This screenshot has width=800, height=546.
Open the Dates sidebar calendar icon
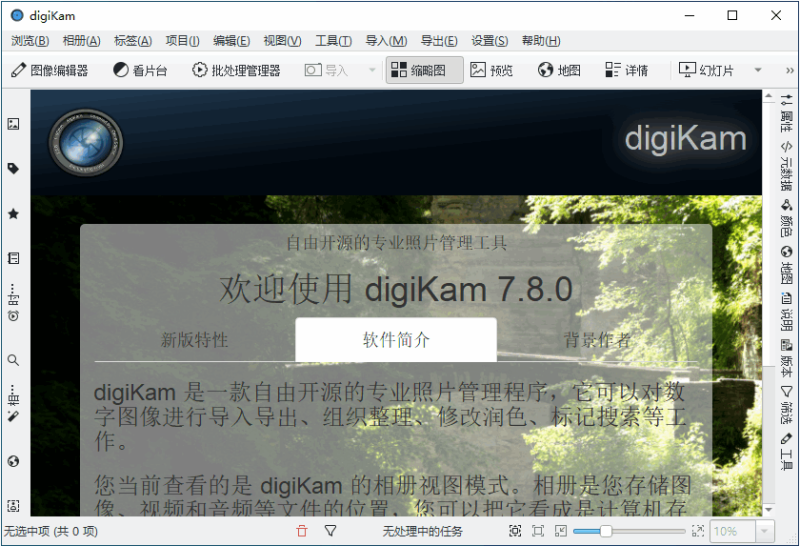coord(13,258)
